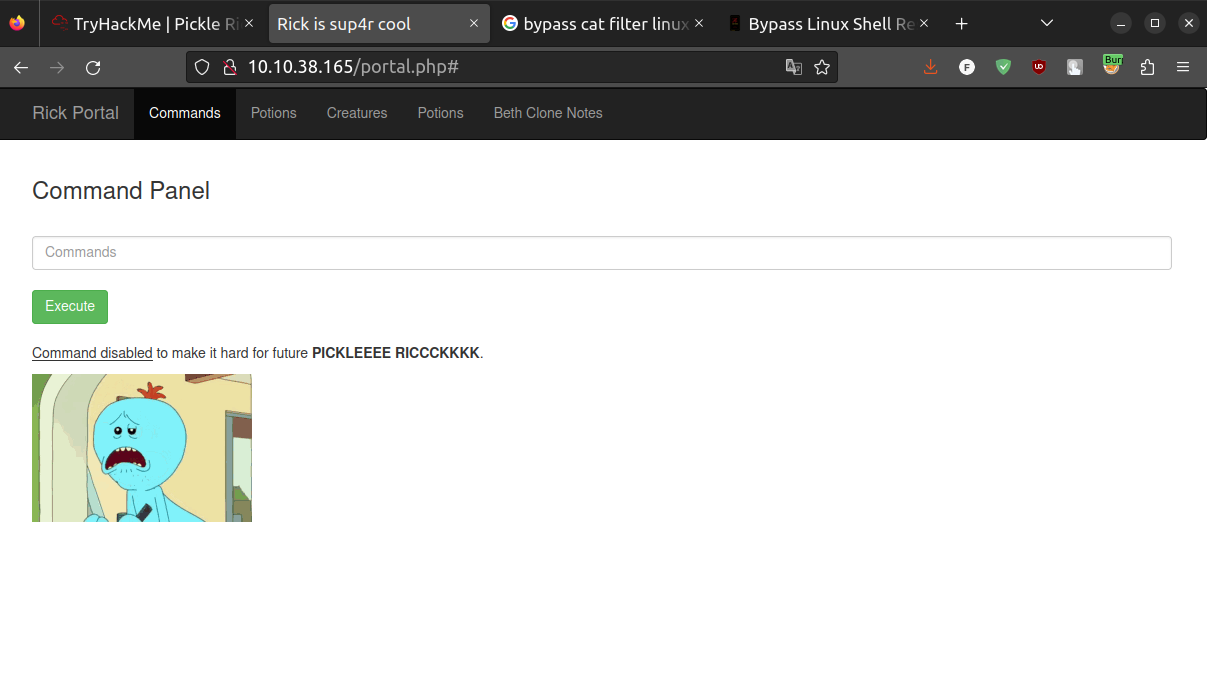Close the TryHackMe Pickle Rick tab

(249, 23)
